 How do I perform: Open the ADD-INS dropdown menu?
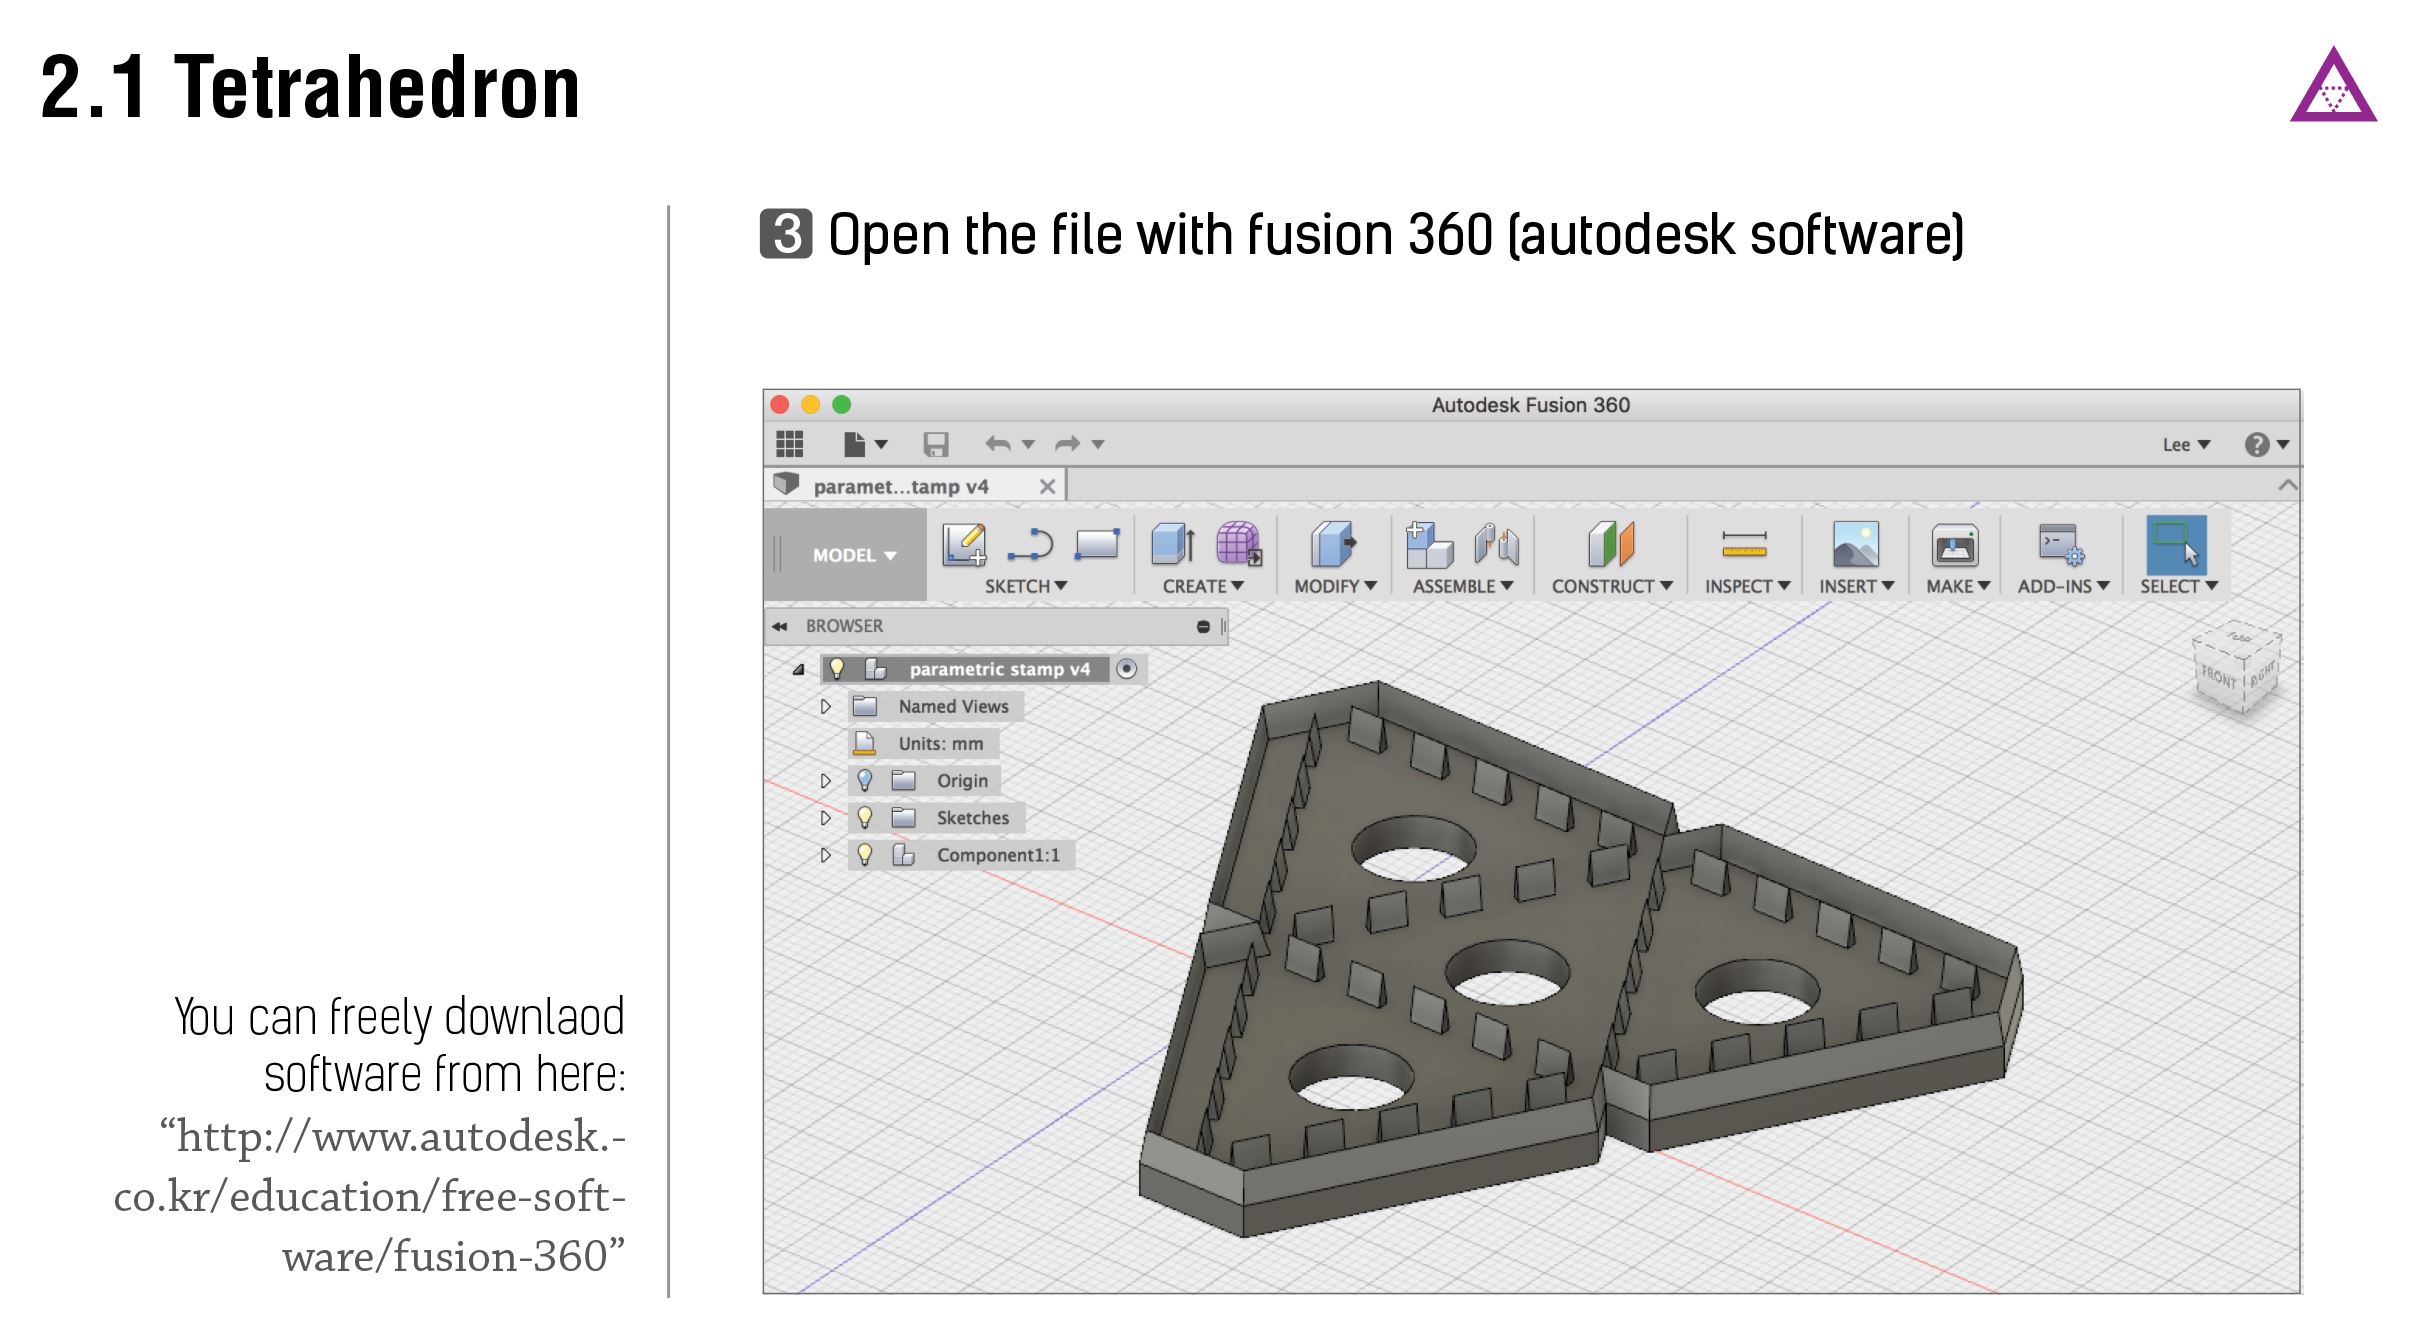pyautogui.click(x=2063, y=586)
